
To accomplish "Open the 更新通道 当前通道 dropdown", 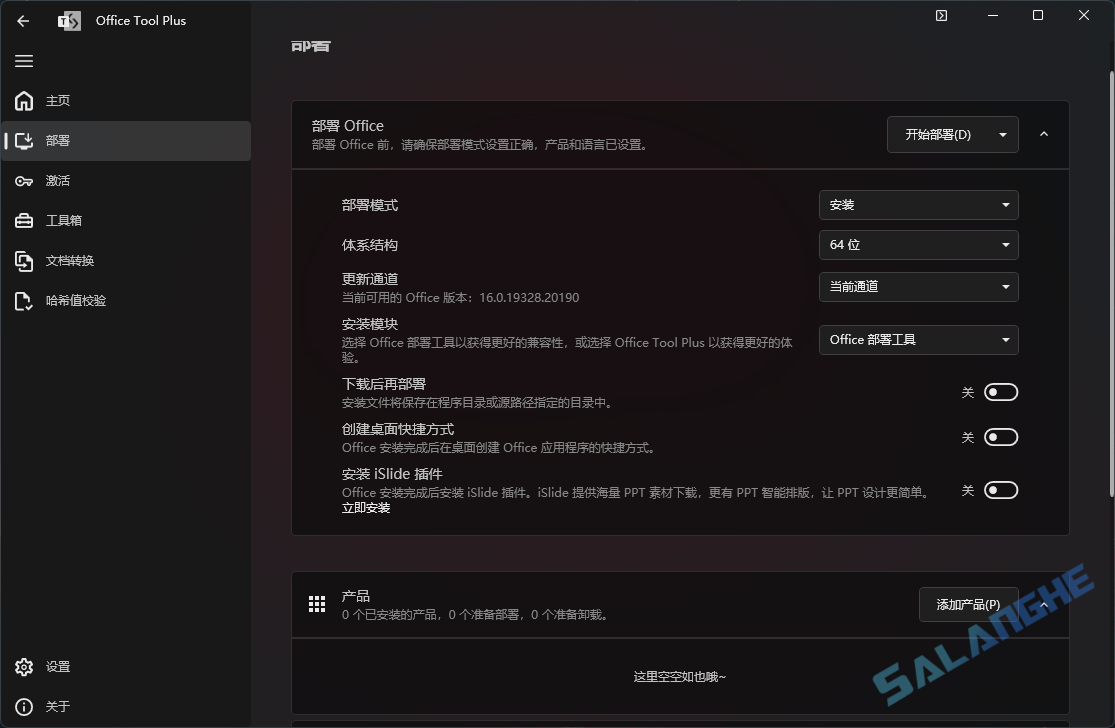I will (x=917, y=287).
